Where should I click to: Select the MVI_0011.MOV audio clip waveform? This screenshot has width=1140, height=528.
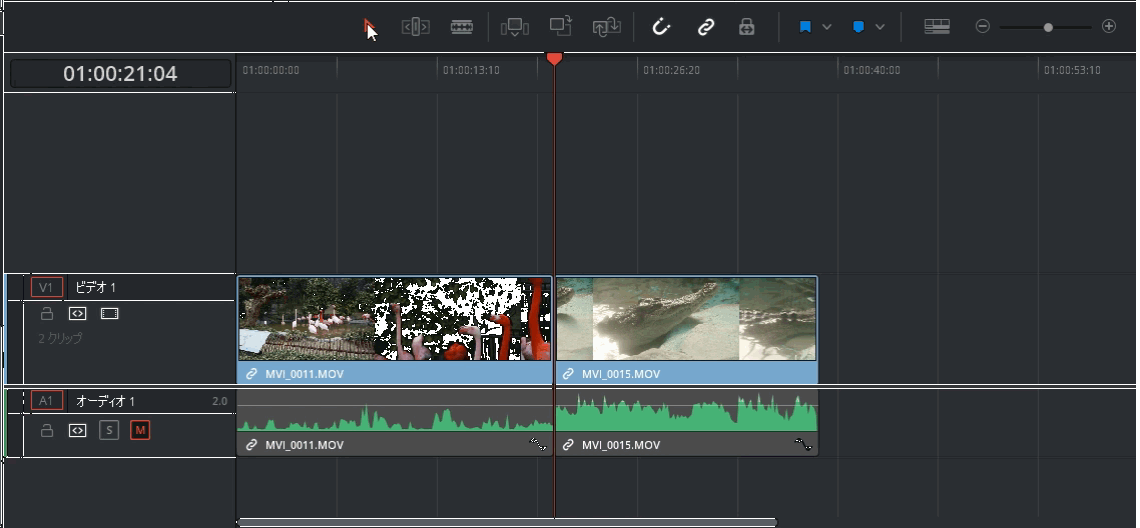[x=395, y=412]
